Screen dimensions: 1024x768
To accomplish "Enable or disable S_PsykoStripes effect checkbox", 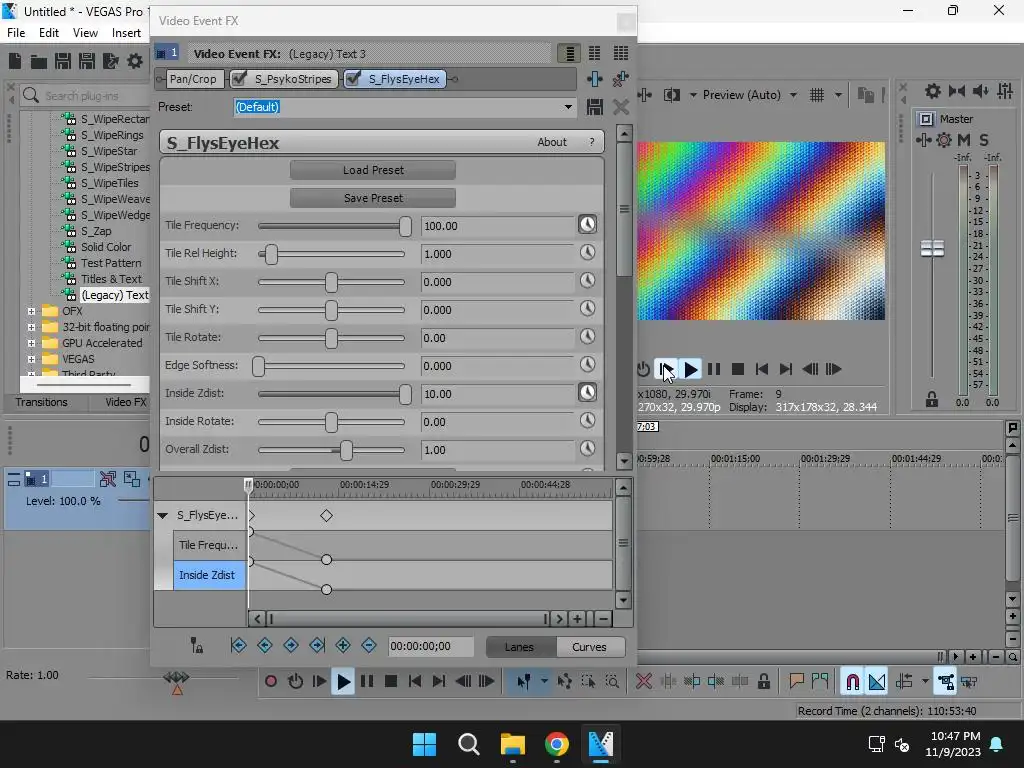I will pyautogui.click(x=240, y=79).
